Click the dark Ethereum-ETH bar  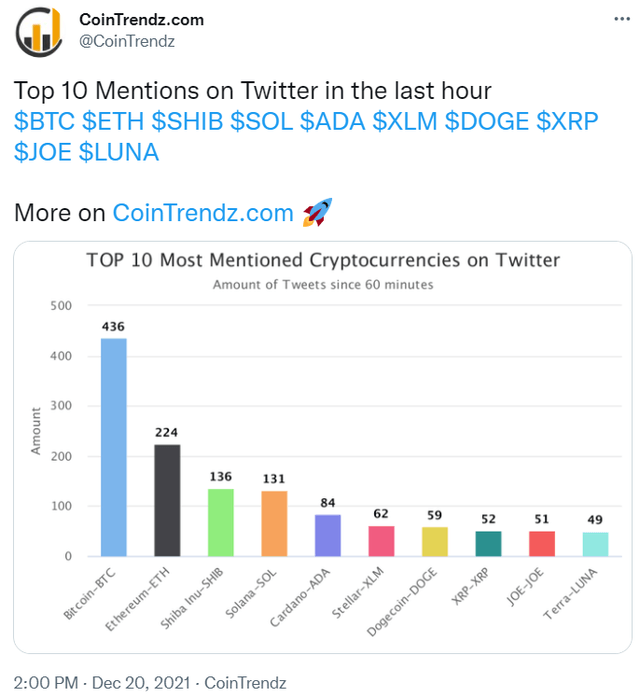point(167,499)
